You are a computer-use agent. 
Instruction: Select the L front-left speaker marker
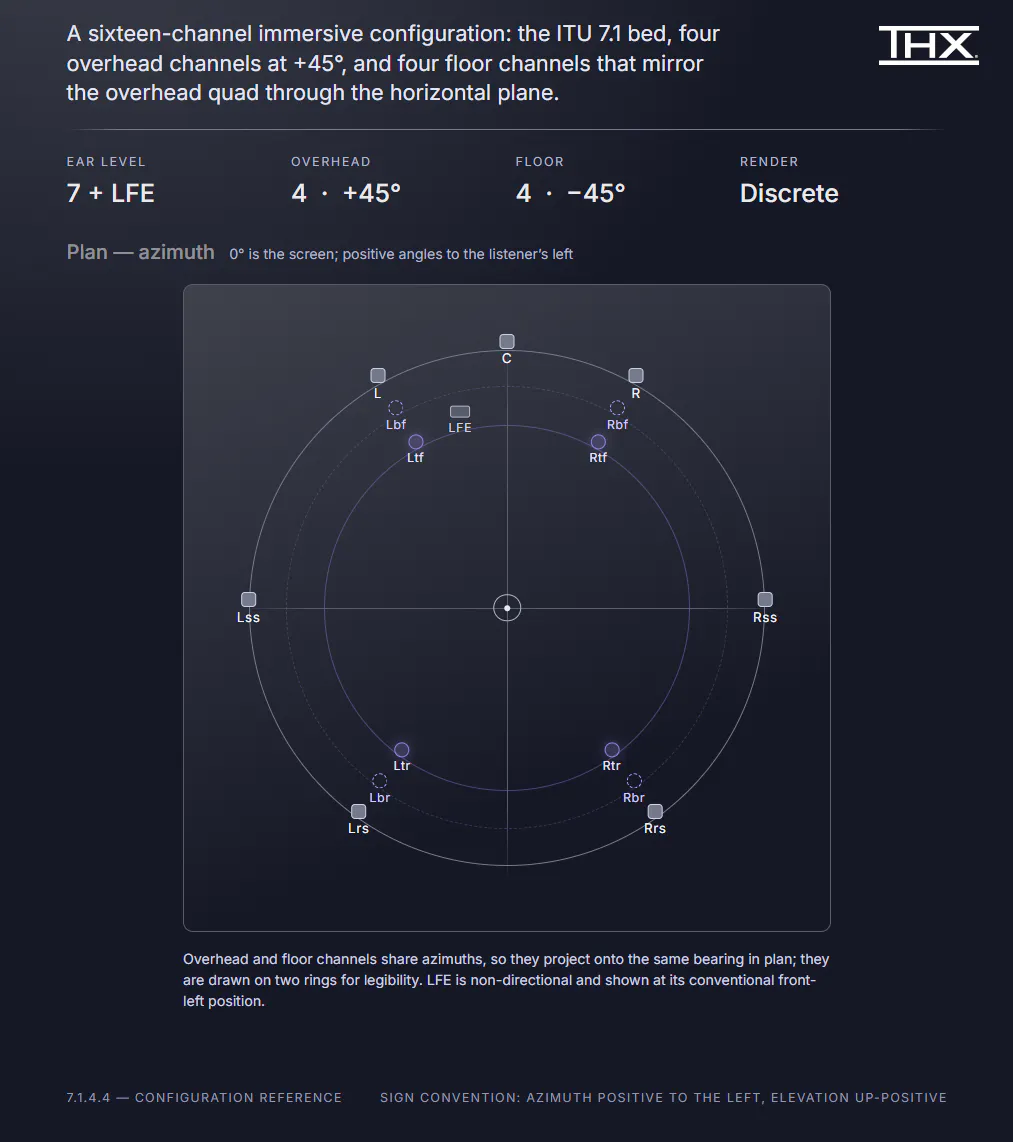coord(378,376)
